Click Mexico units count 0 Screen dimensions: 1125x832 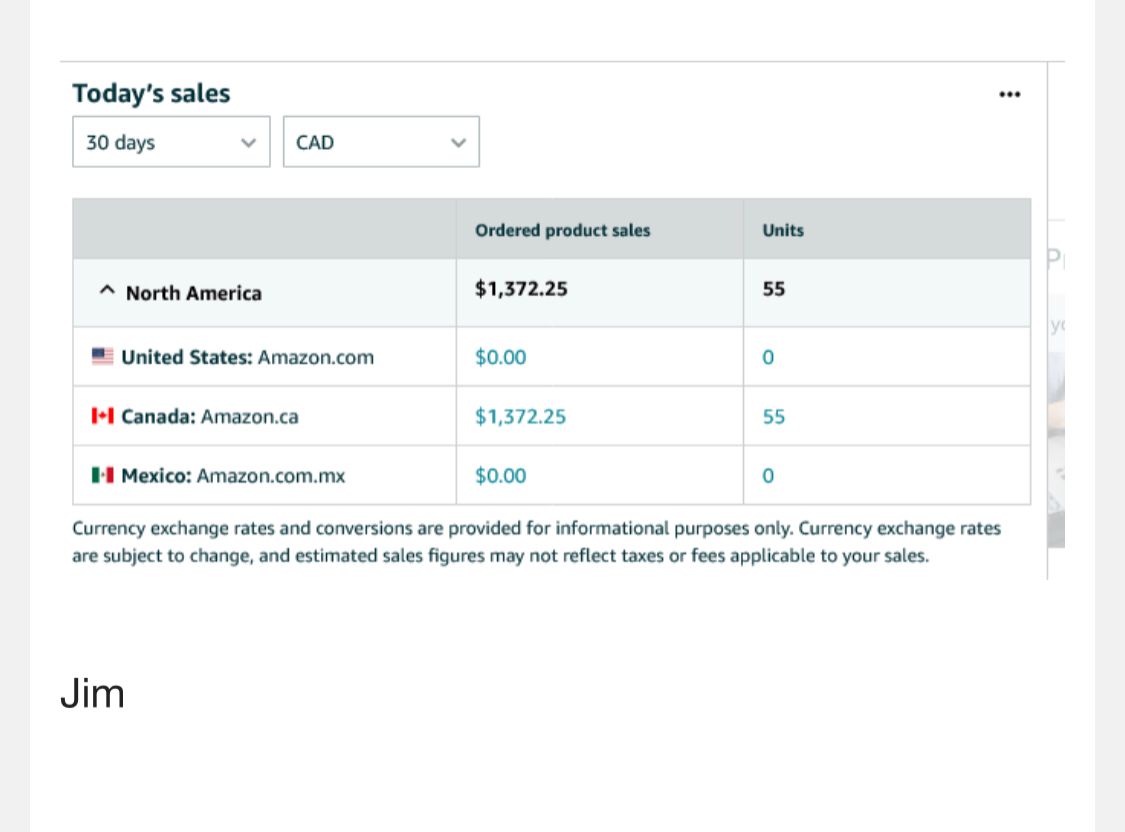tap(768, 475)
